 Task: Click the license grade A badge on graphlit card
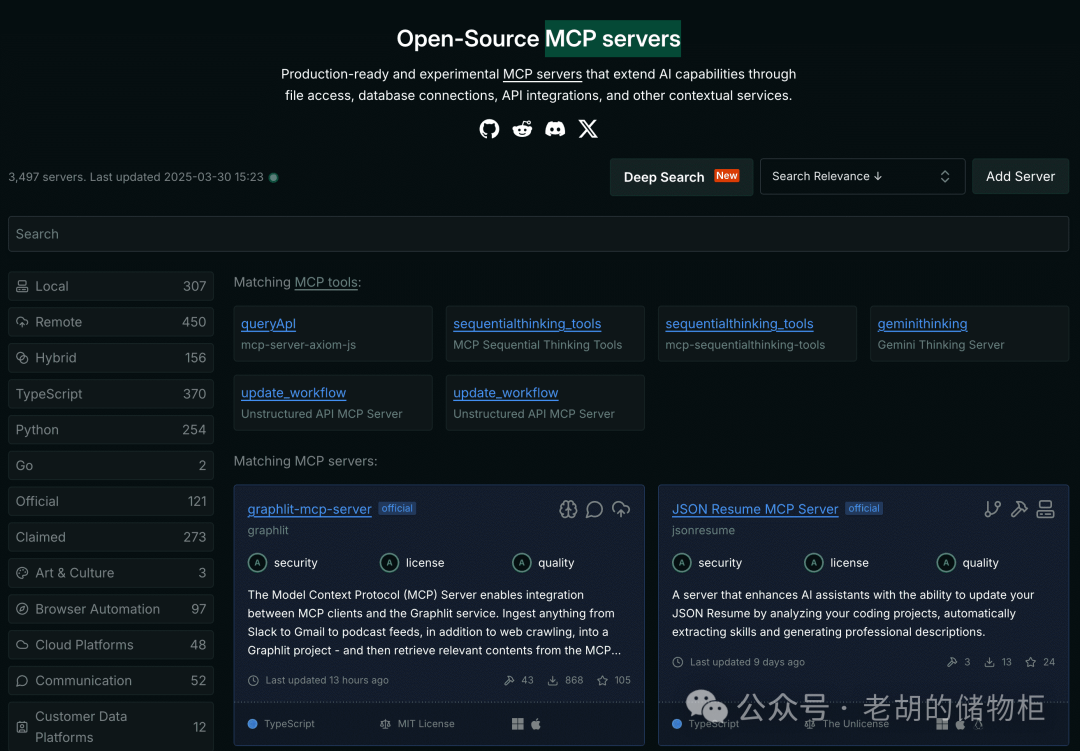point(390,563)
